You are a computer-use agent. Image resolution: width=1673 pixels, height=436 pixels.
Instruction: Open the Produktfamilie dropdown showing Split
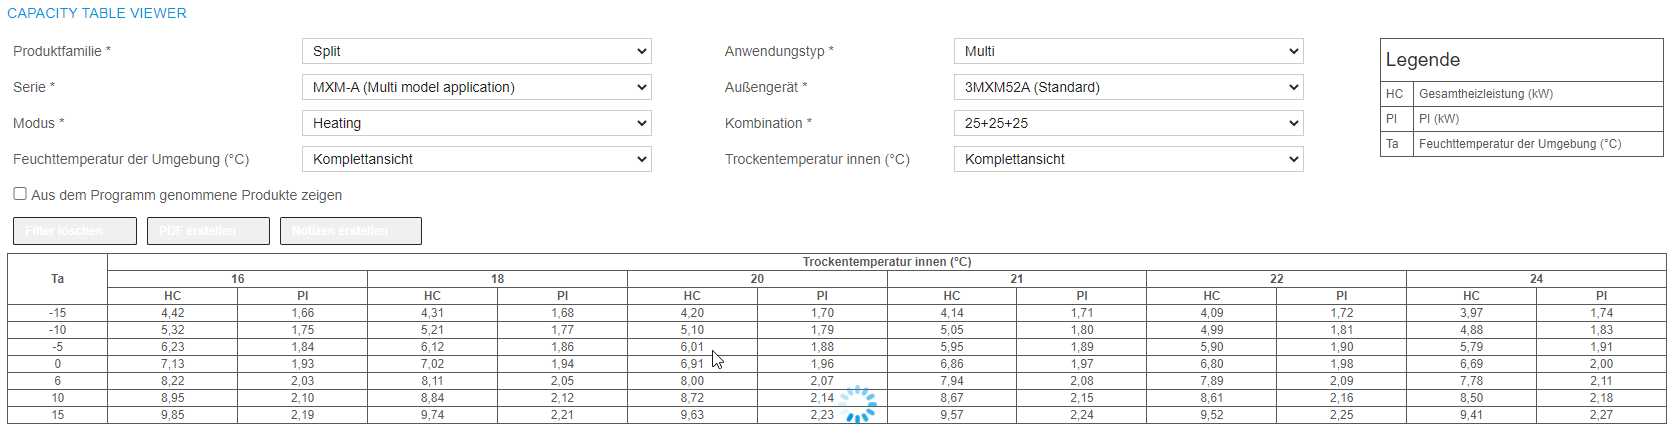tap(476, 51)
